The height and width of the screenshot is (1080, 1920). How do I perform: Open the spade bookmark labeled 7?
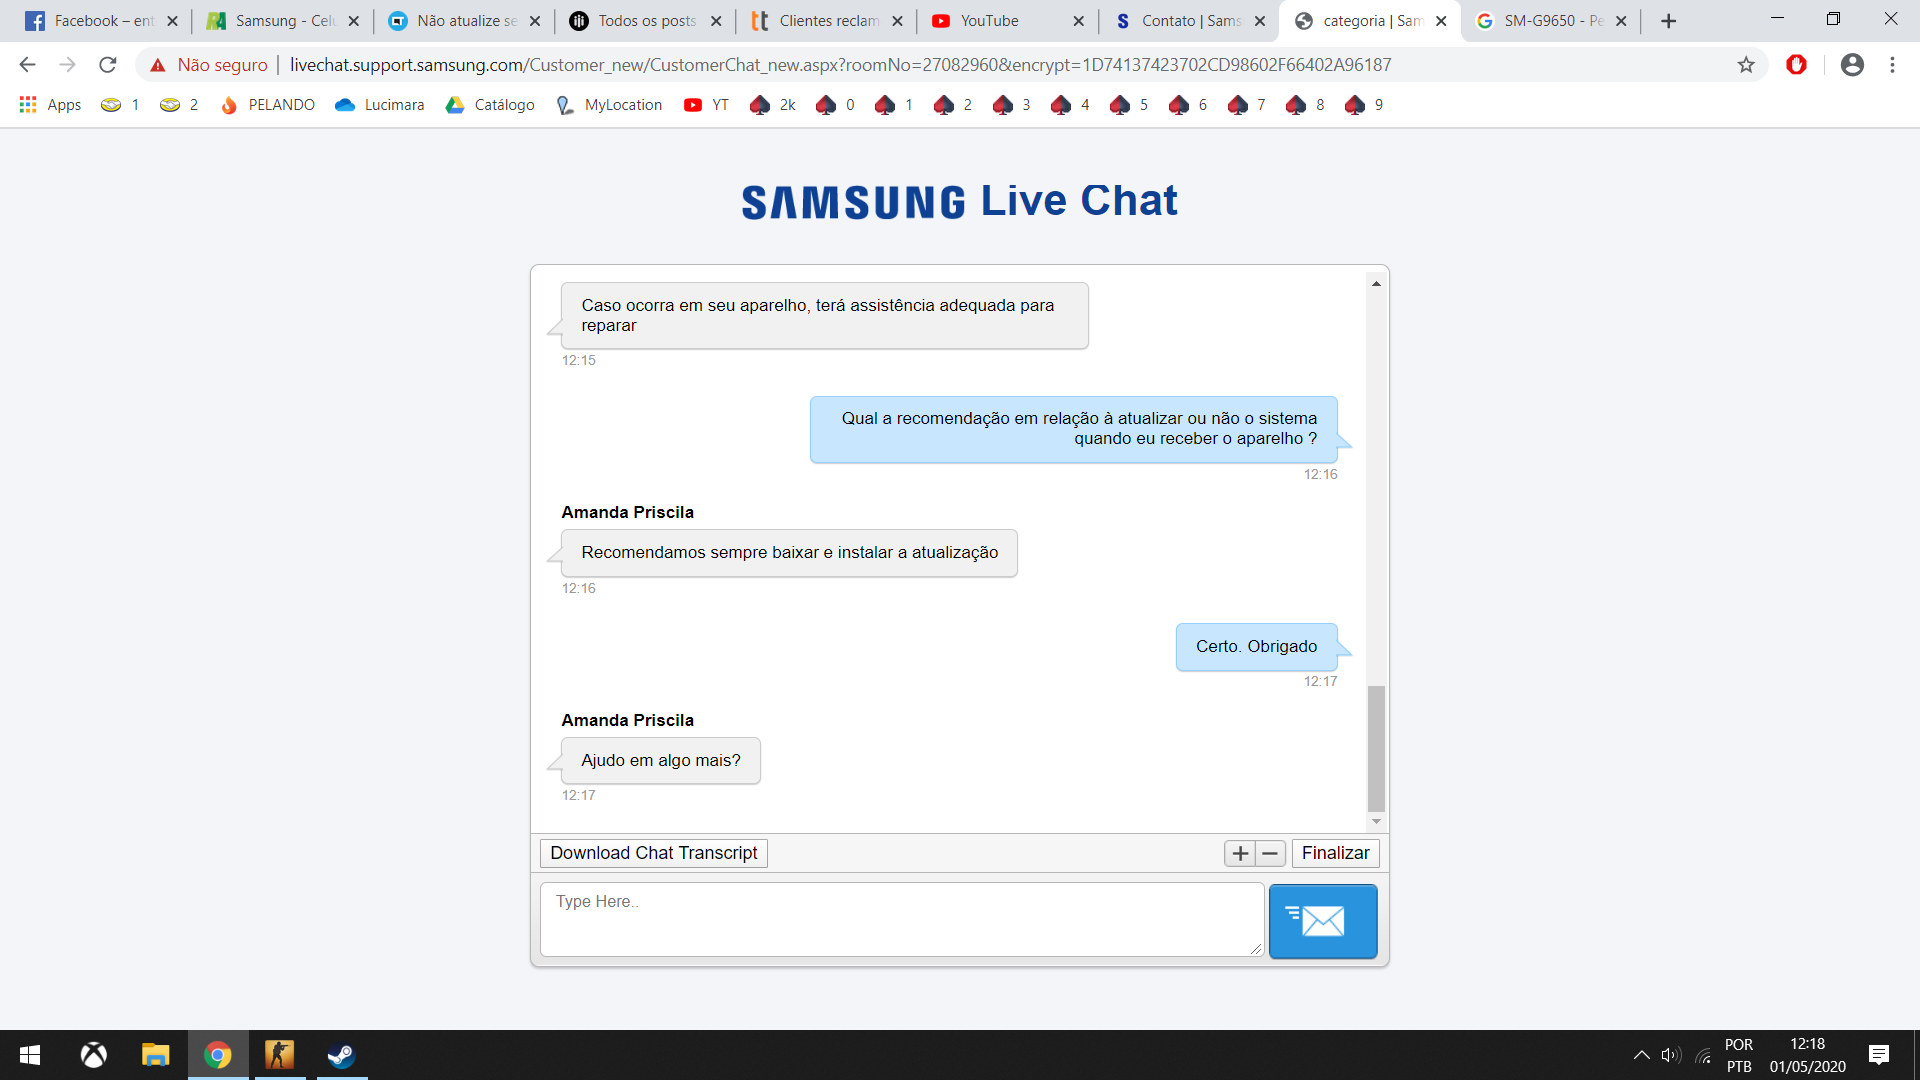pos(1248,105)
